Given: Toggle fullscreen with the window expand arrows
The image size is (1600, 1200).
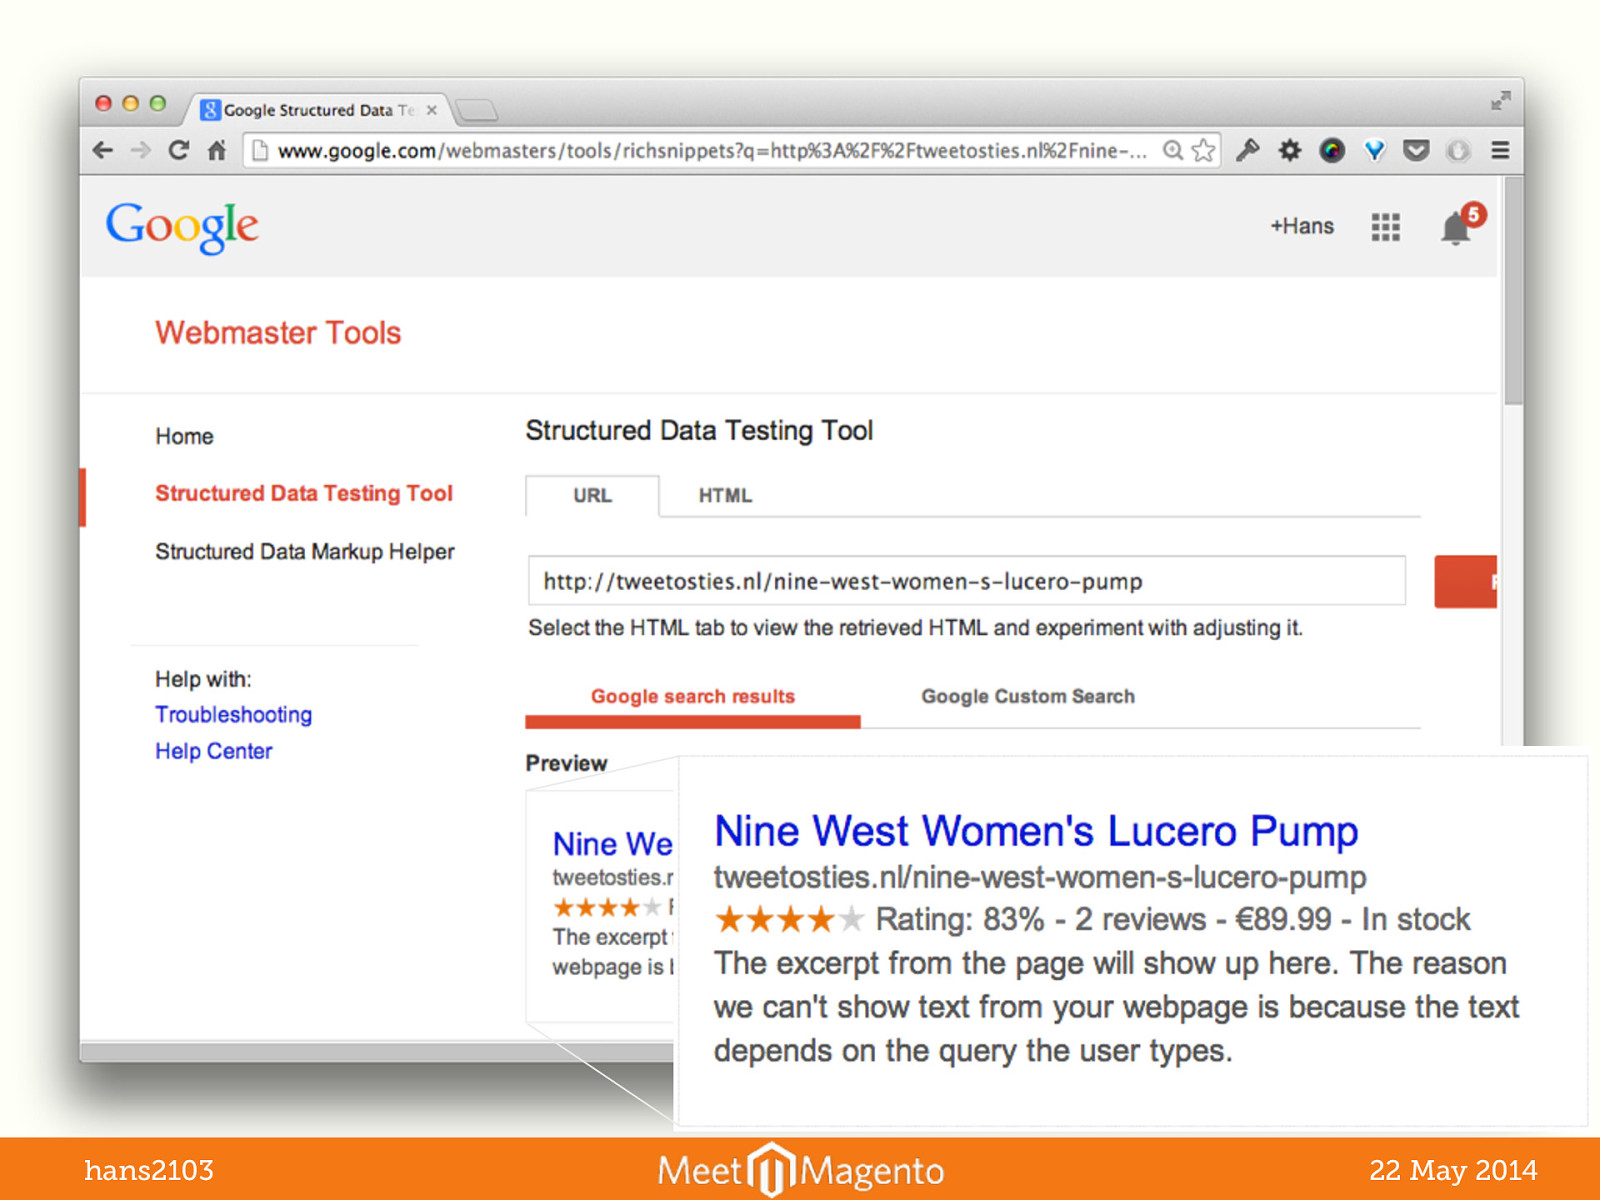Looking at the screenshot, I should tap(1500, 100).
